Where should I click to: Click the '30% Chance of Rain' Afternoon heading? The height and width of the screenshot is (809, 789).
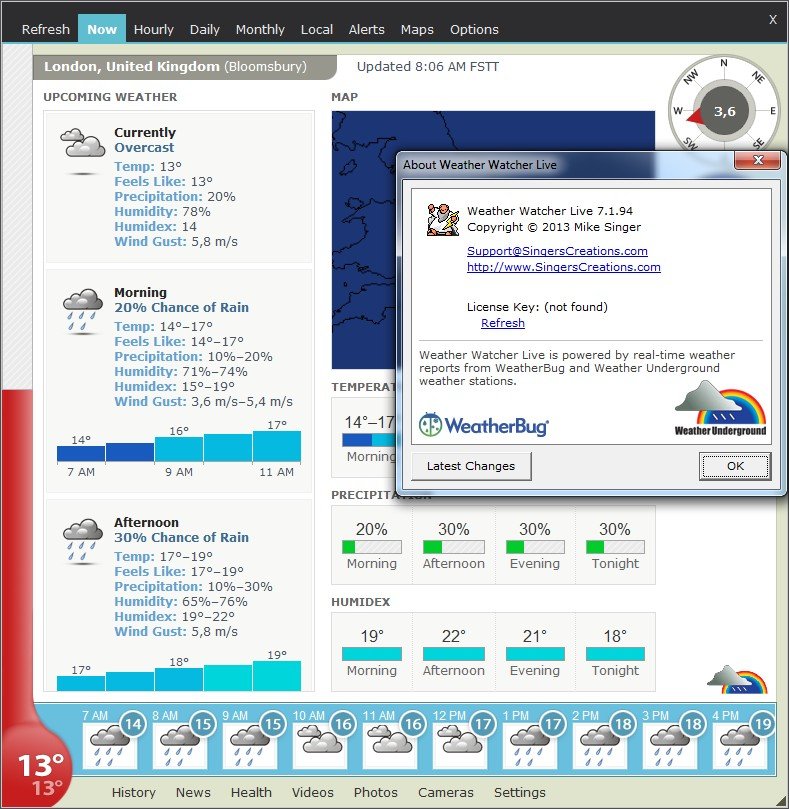point(182,538)
